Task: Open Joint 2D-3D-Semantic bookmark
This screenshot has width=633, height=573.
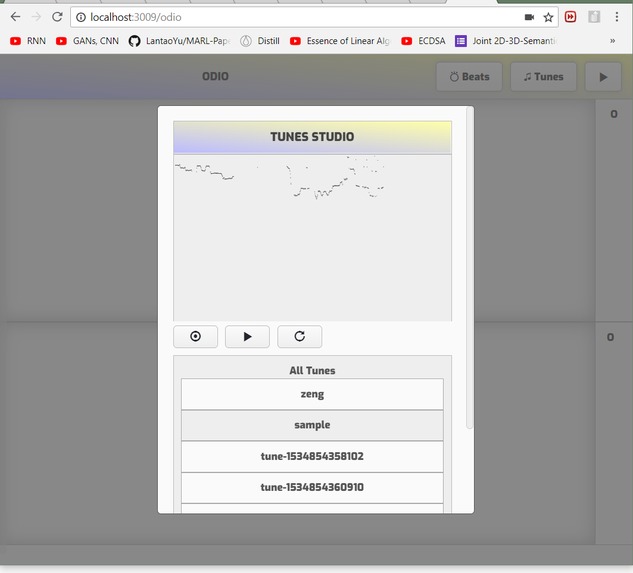Action: (x=506, y=41)
